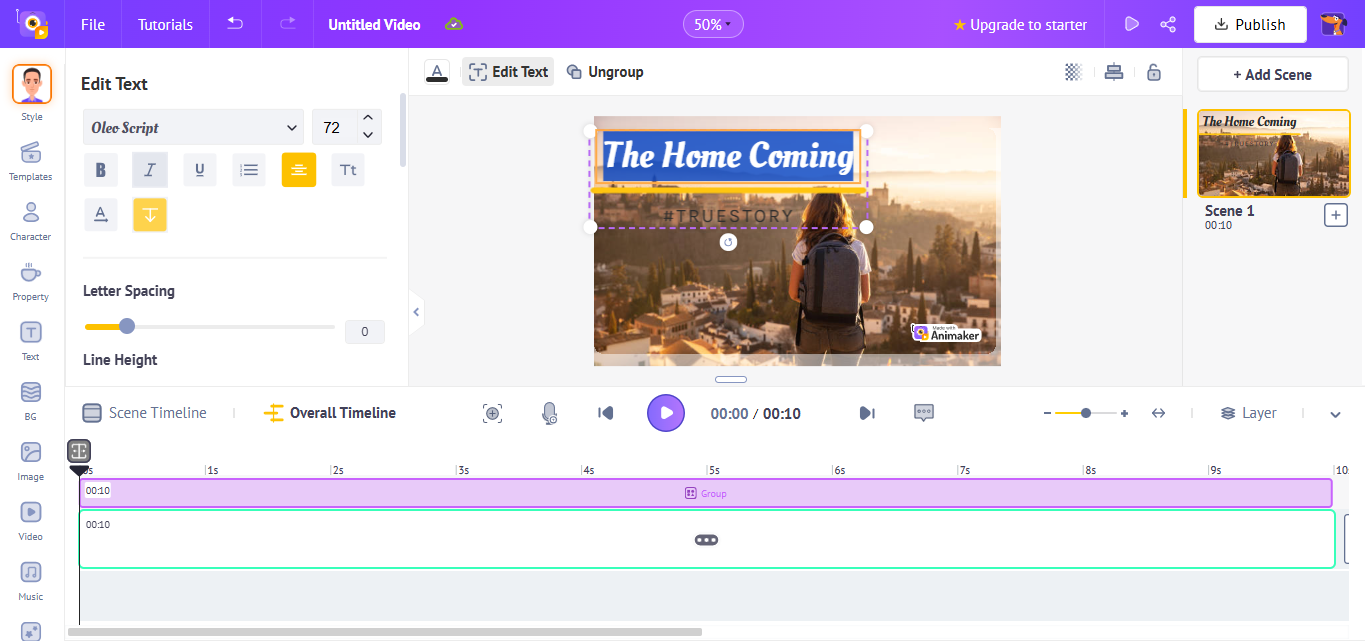The width and height of the screenshot is (1365, 641).
Task: Switch to Overall Timeline tab
Action: (x=330, y=413)
